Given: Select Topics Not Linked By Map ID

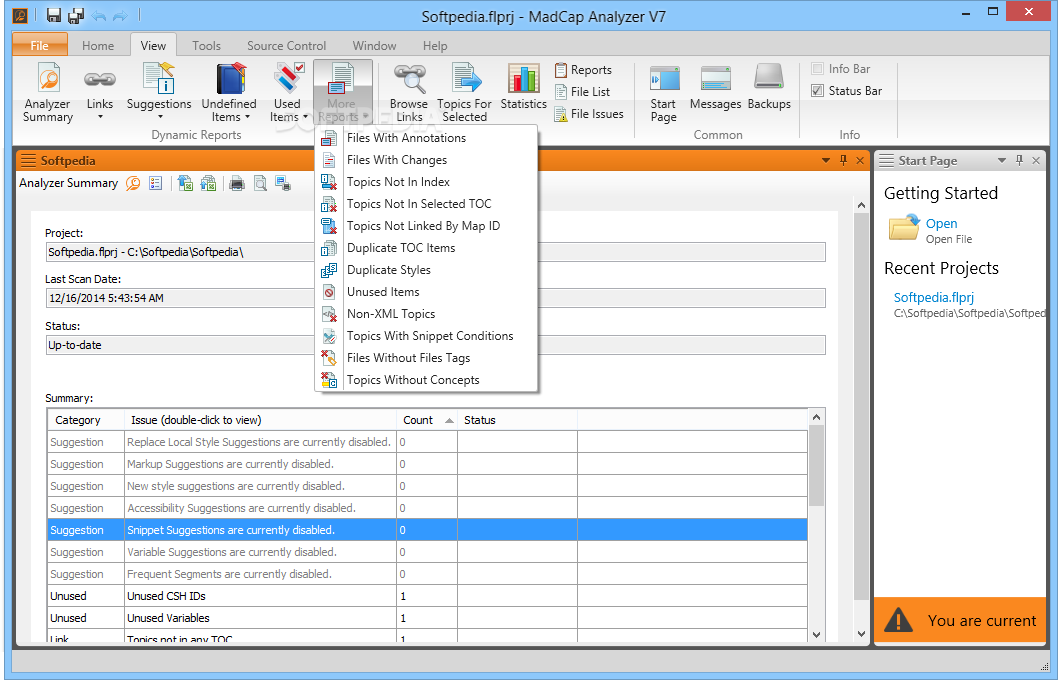Looking at the screenshot, I should click(x=426, y=226).
